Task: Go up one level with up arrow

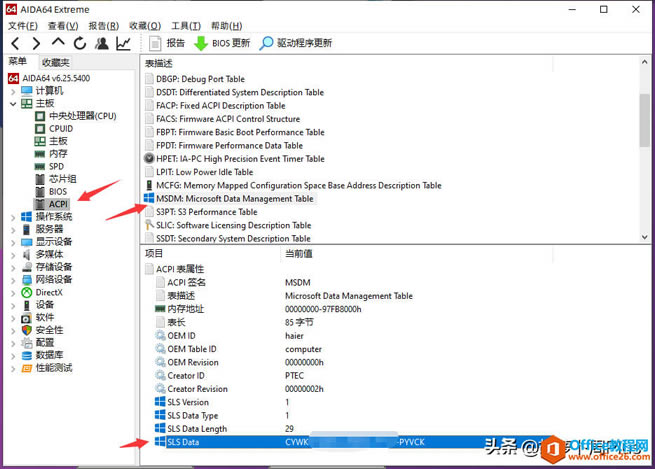Action: point(58,43)
